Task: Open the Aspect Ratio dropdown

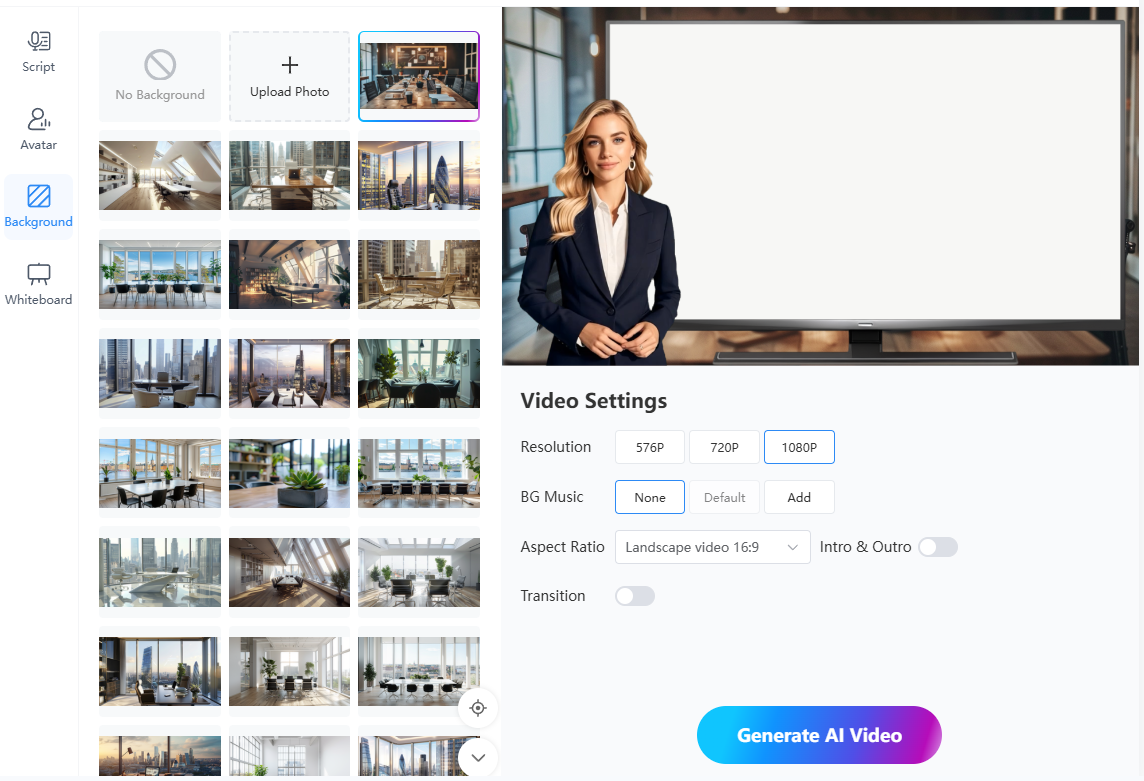Action: [712, 547]
